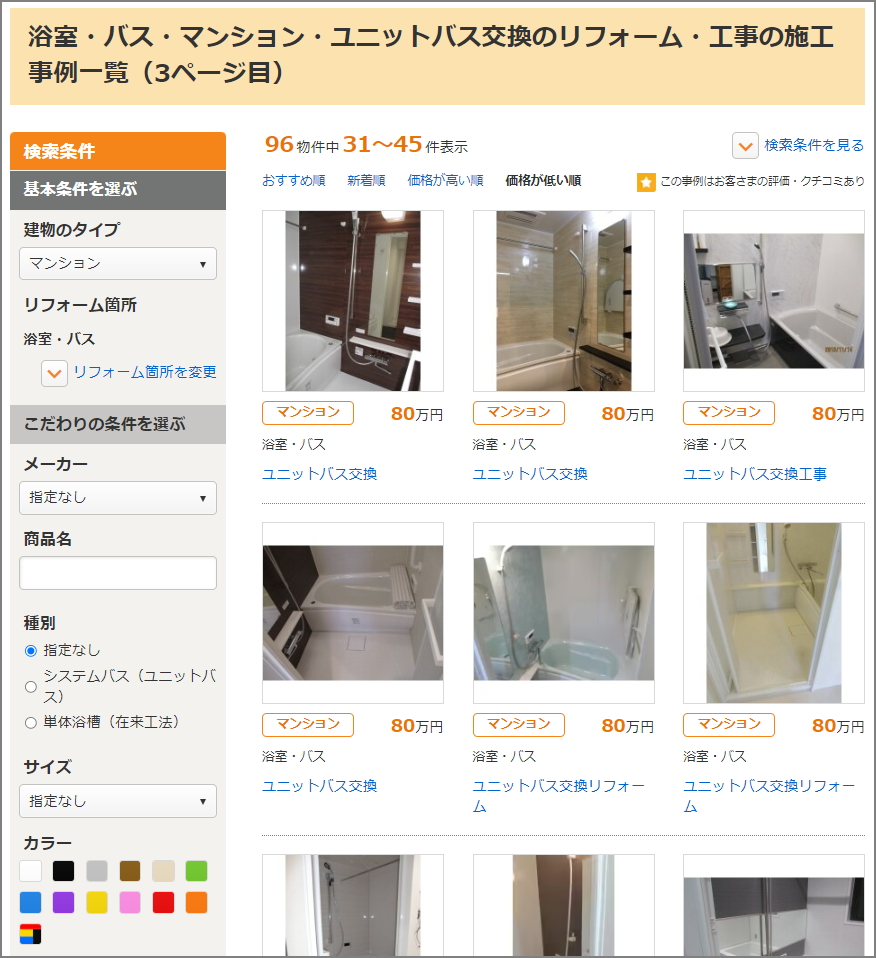The height and width of the screenshot is (958, 876).
Task: Open the サイズ dropdown
Action: pos(118,801)
